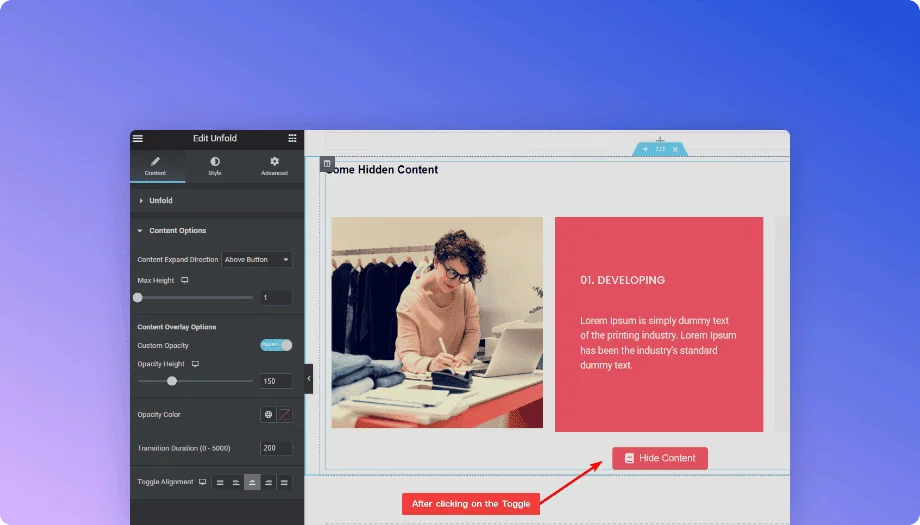Open the widgets grid icon in panel header
Screen dimensions: 920x525
(x=292, y=138)
